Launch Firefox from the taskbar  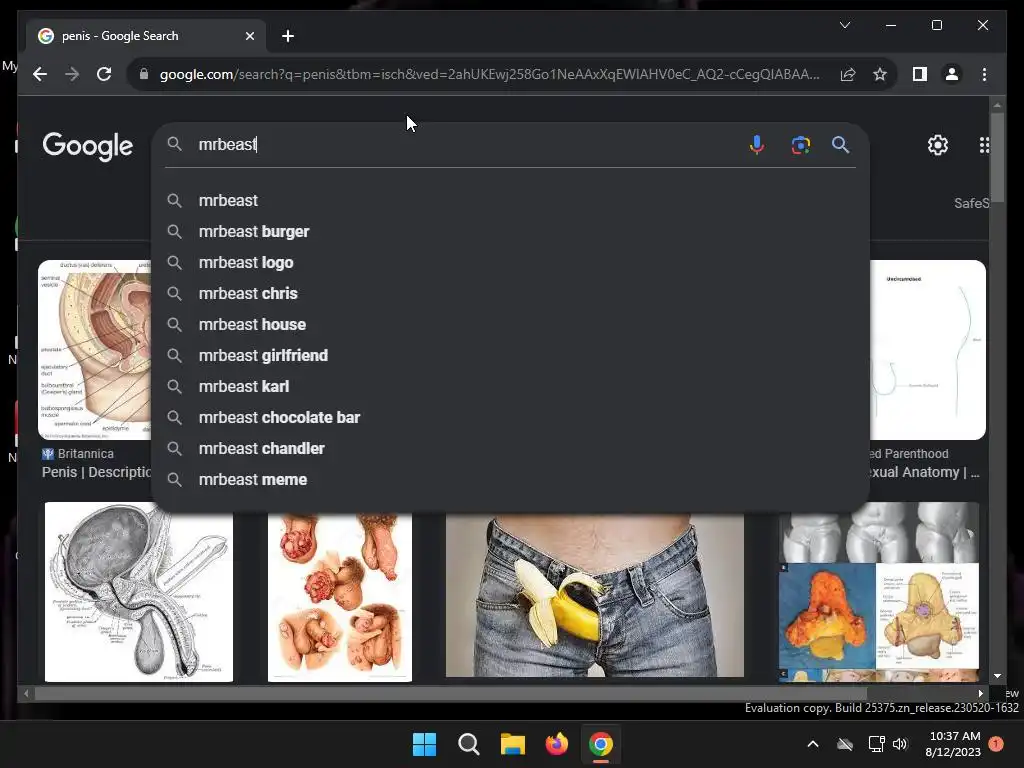coord(556,744)
